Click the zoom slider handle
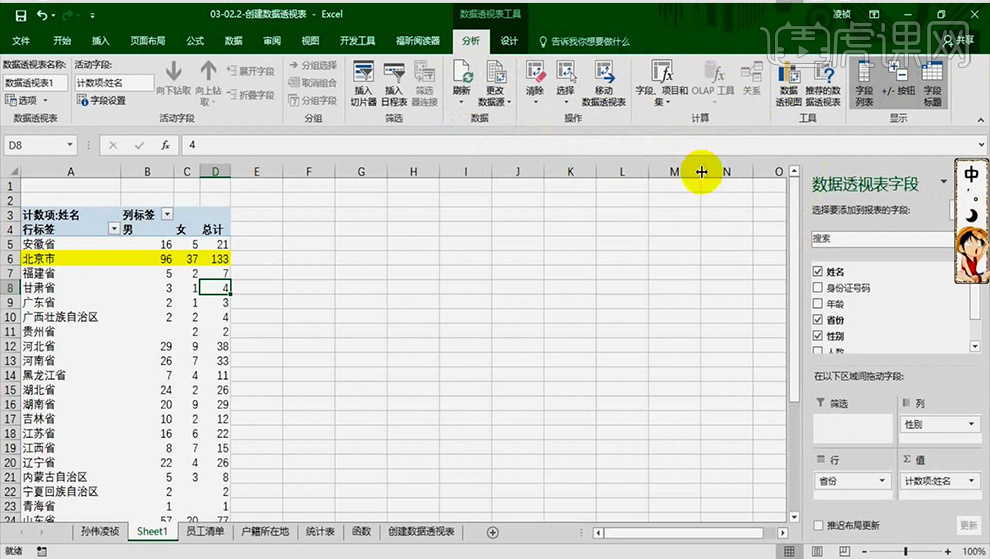 (x=905, y=551)
